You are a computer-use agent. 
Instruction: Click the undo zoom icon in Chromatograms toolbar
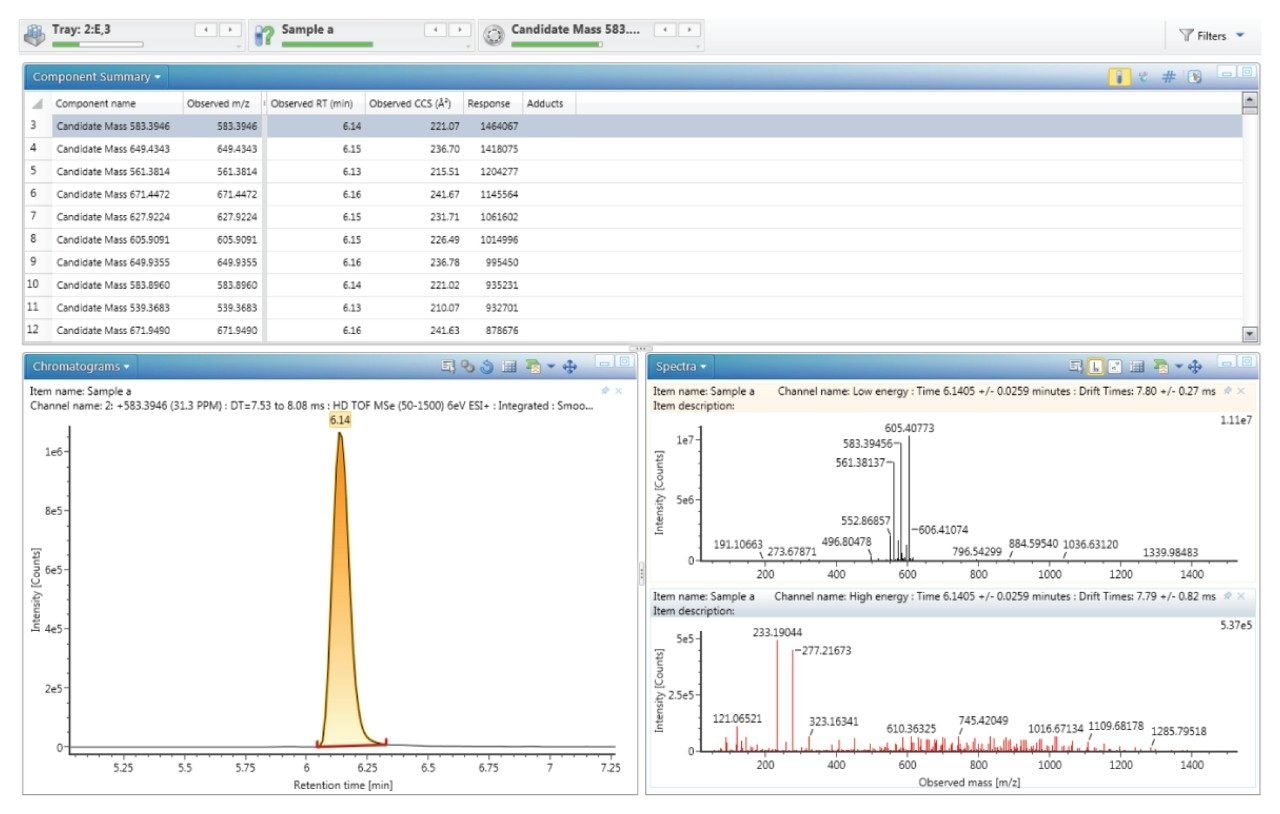487,367
